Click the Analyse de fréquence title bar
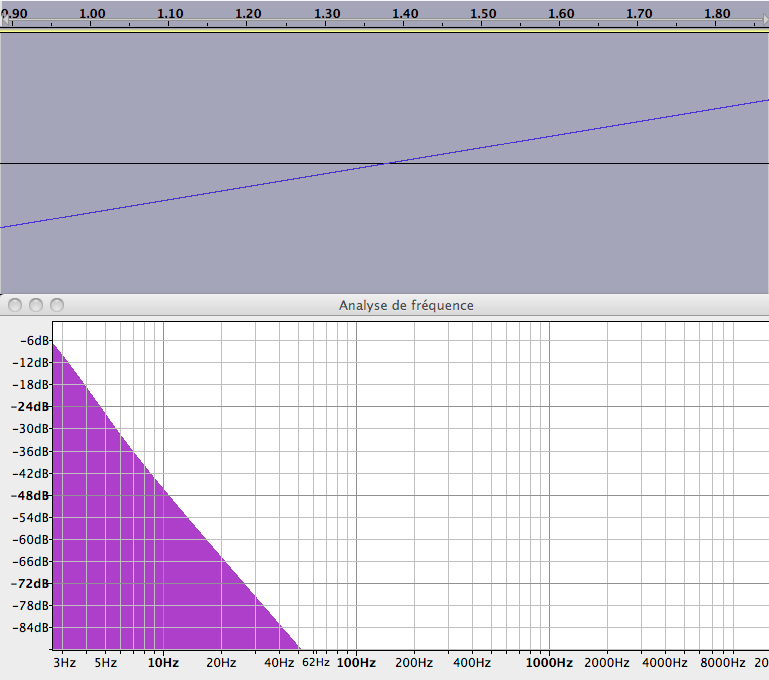769x680 pixels. 406,305
